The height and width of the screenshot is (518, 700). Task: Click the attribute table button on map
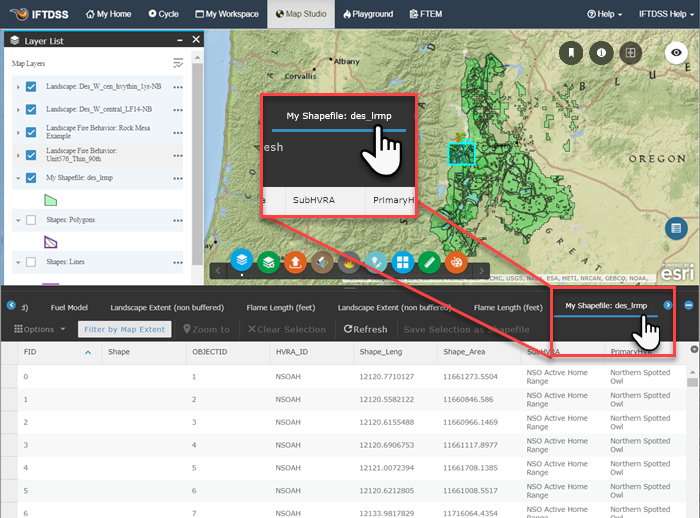(676, 228)
